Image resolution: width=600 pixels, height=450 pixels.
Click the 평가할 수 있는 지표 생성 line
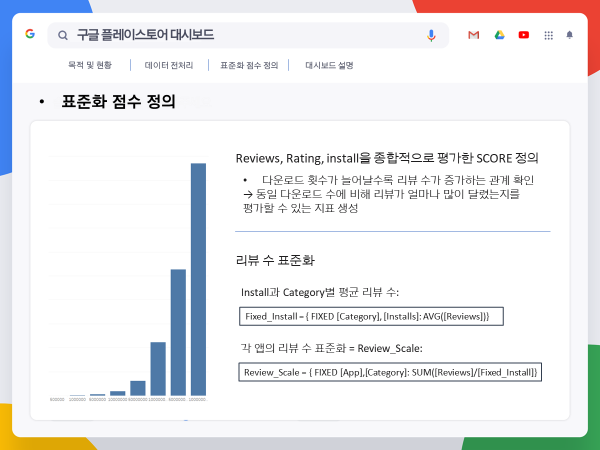(x=301, y=208)
